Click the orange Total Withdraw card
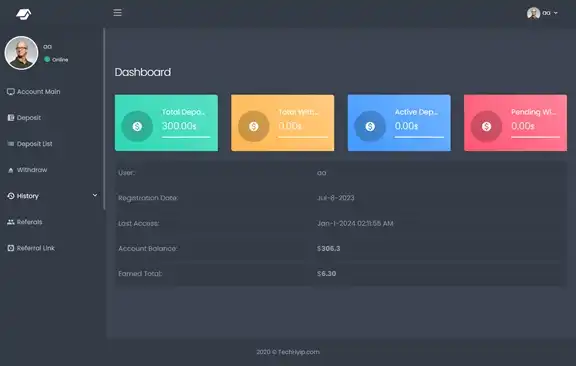The width and height of the screenshot is (576, 366). point(282,123)
